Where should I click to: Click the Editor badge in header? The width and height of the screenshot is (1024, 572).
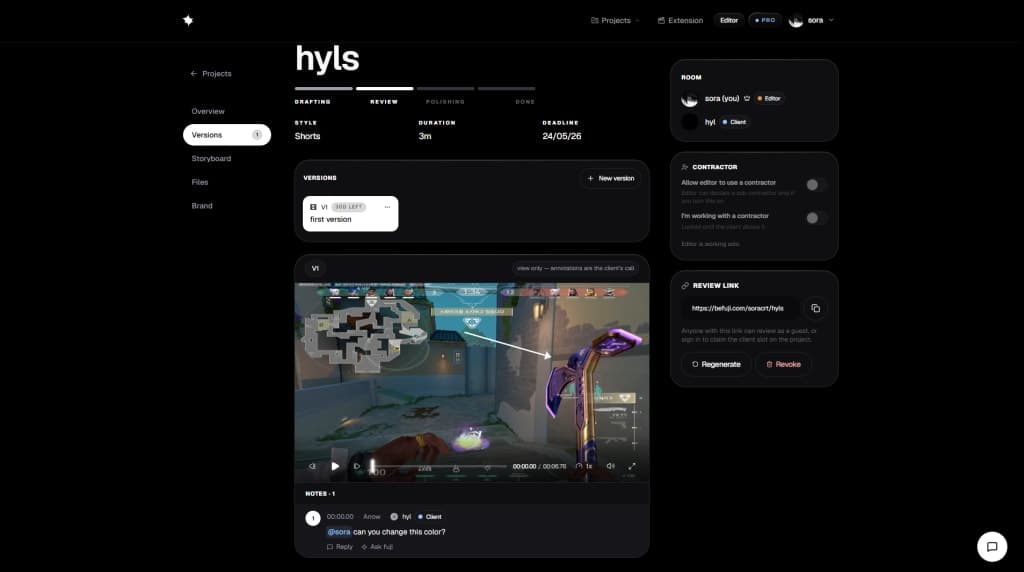[729, 20]
